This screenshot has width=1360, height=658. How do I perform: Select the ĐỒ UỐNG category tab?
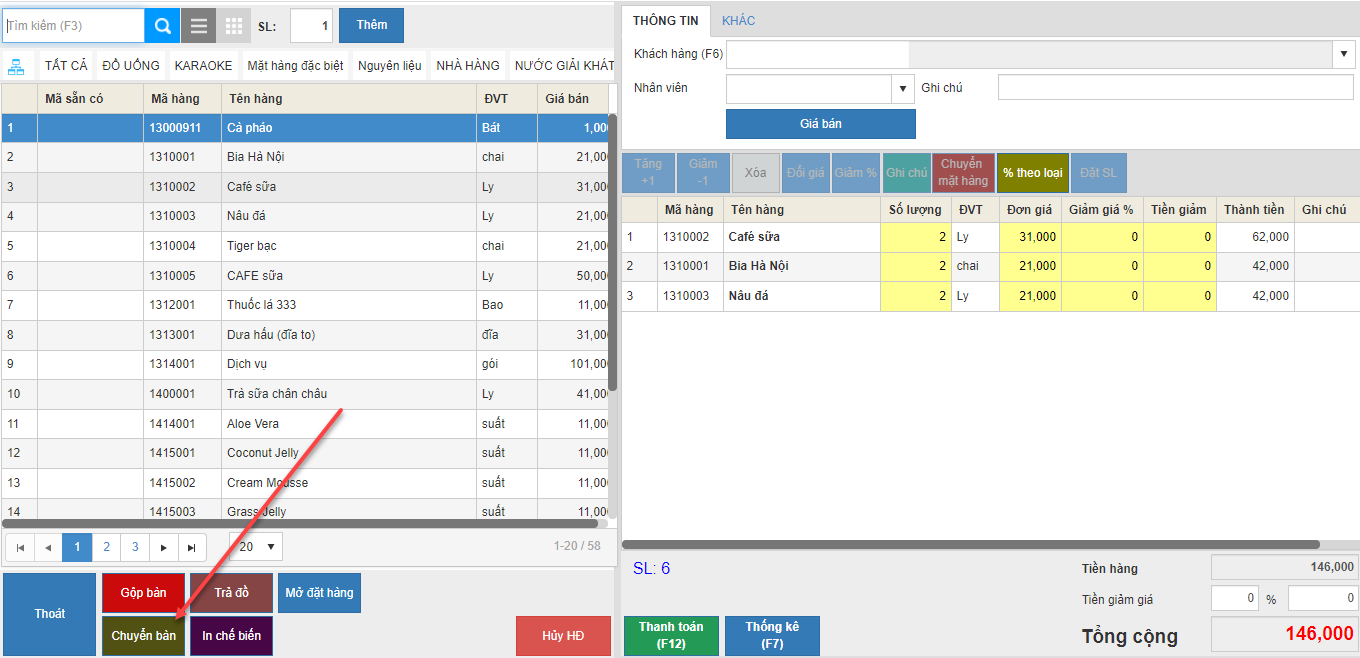tap(131, 66)
